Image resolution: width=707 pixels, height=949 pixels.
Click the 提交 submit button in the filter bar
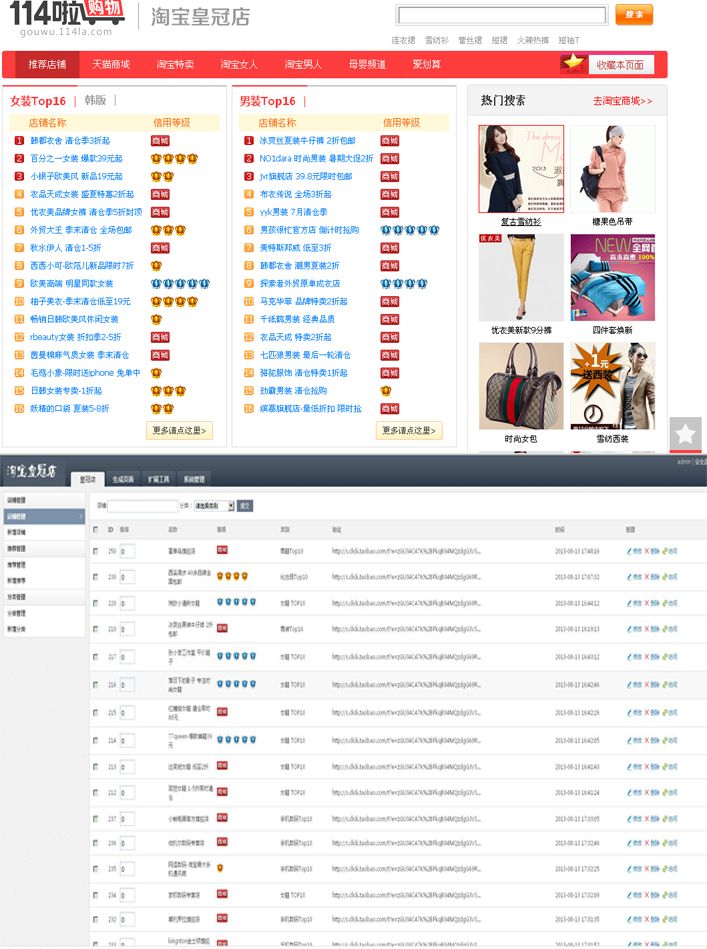tap(245, 506)
